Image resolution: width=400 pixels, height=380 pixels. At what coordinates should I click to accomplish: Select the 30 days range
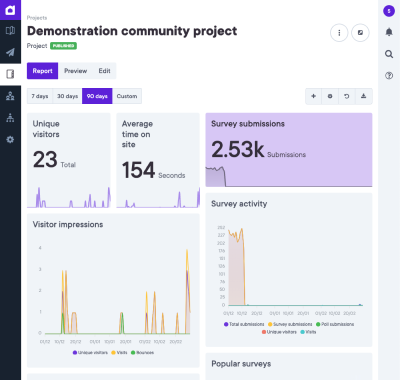click(x=67, y=96)
